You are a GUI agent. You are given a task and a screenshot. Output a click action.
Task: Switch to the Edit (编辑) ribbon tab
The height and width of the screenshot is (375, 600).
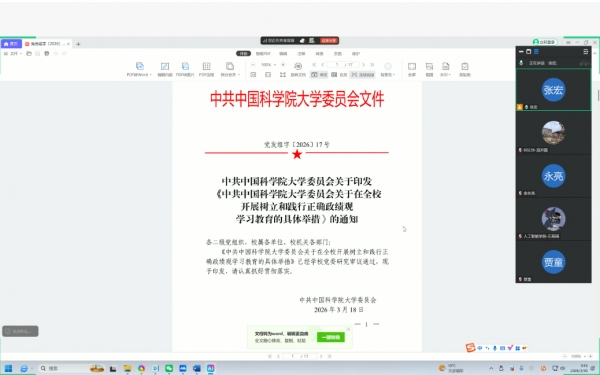coord(283,54)
